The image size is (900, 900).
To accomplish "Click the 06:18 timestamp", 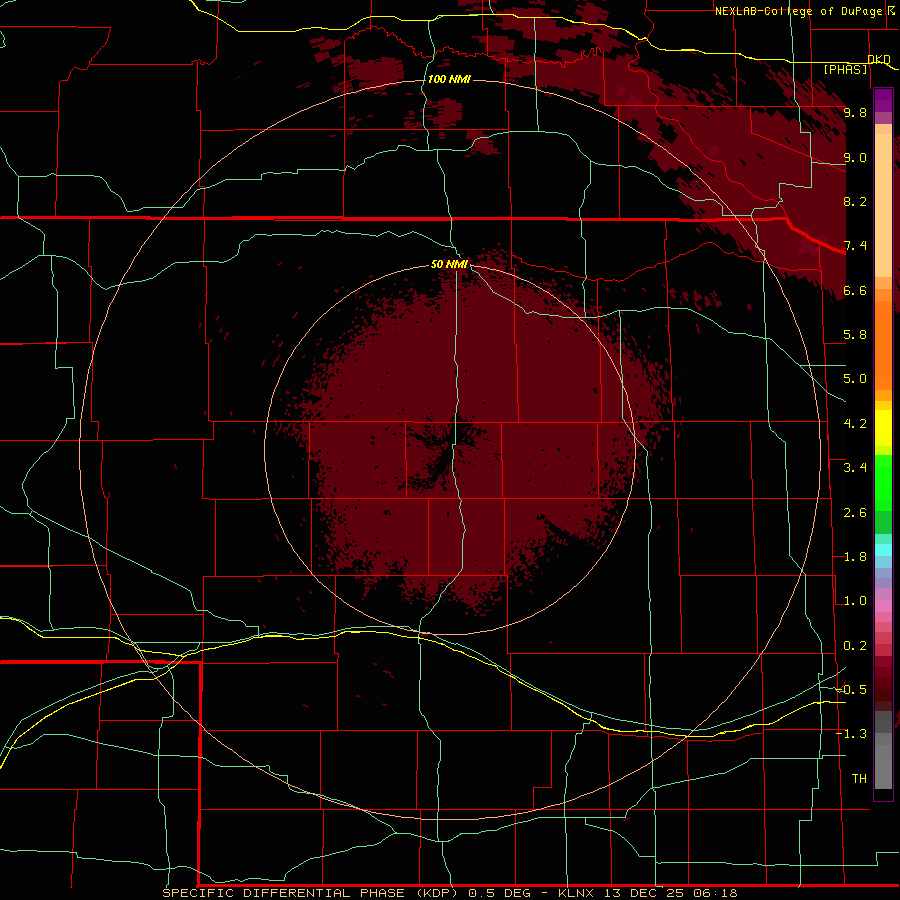I will (715, 893).
